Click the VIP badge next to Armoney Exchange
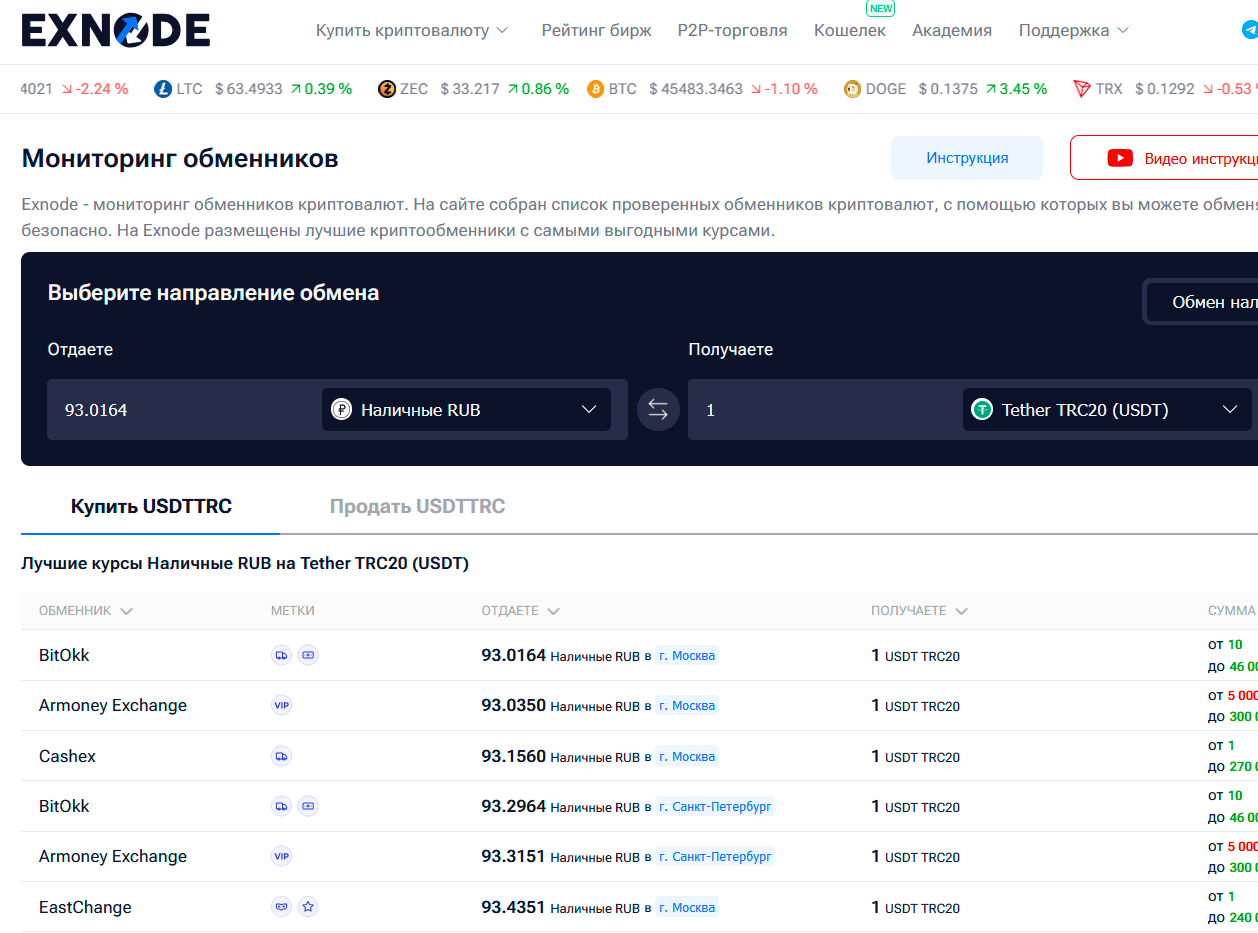Screen dimensions: 1258x933 pyautogui.click(x=281, y=705)
